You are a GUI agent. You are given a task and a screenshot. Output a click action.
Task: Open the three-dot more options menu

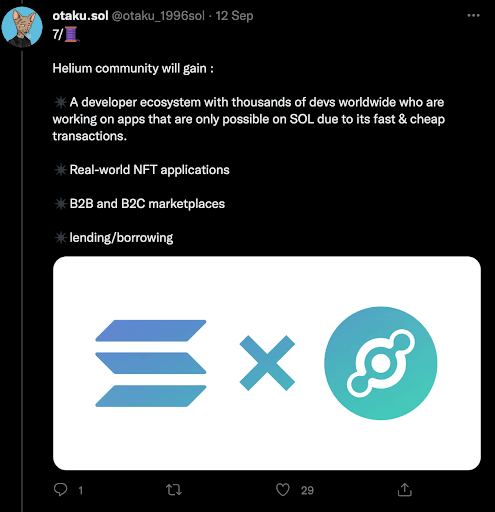coord(473,15)
